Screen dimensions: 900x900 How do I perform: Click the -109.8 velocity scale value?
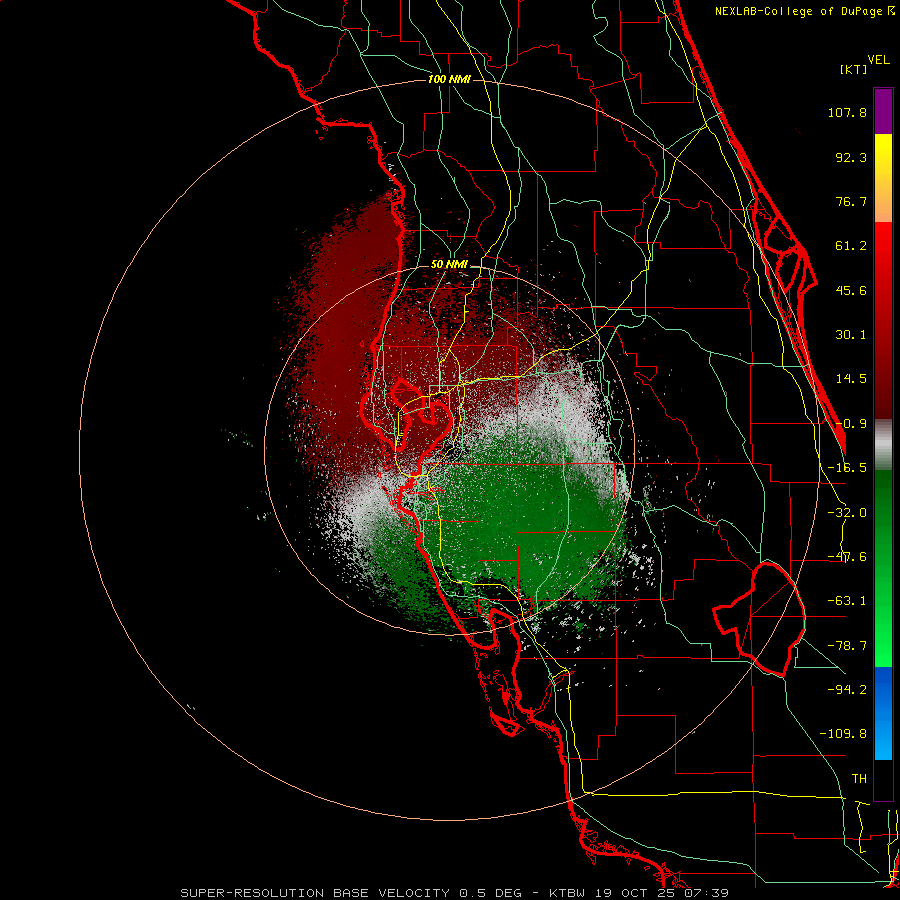(843, 734)
